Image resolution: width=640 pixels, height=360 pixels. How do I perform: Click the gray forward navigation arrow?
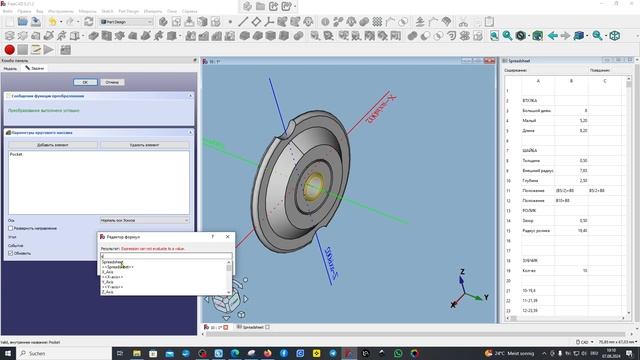pos(565,36)
